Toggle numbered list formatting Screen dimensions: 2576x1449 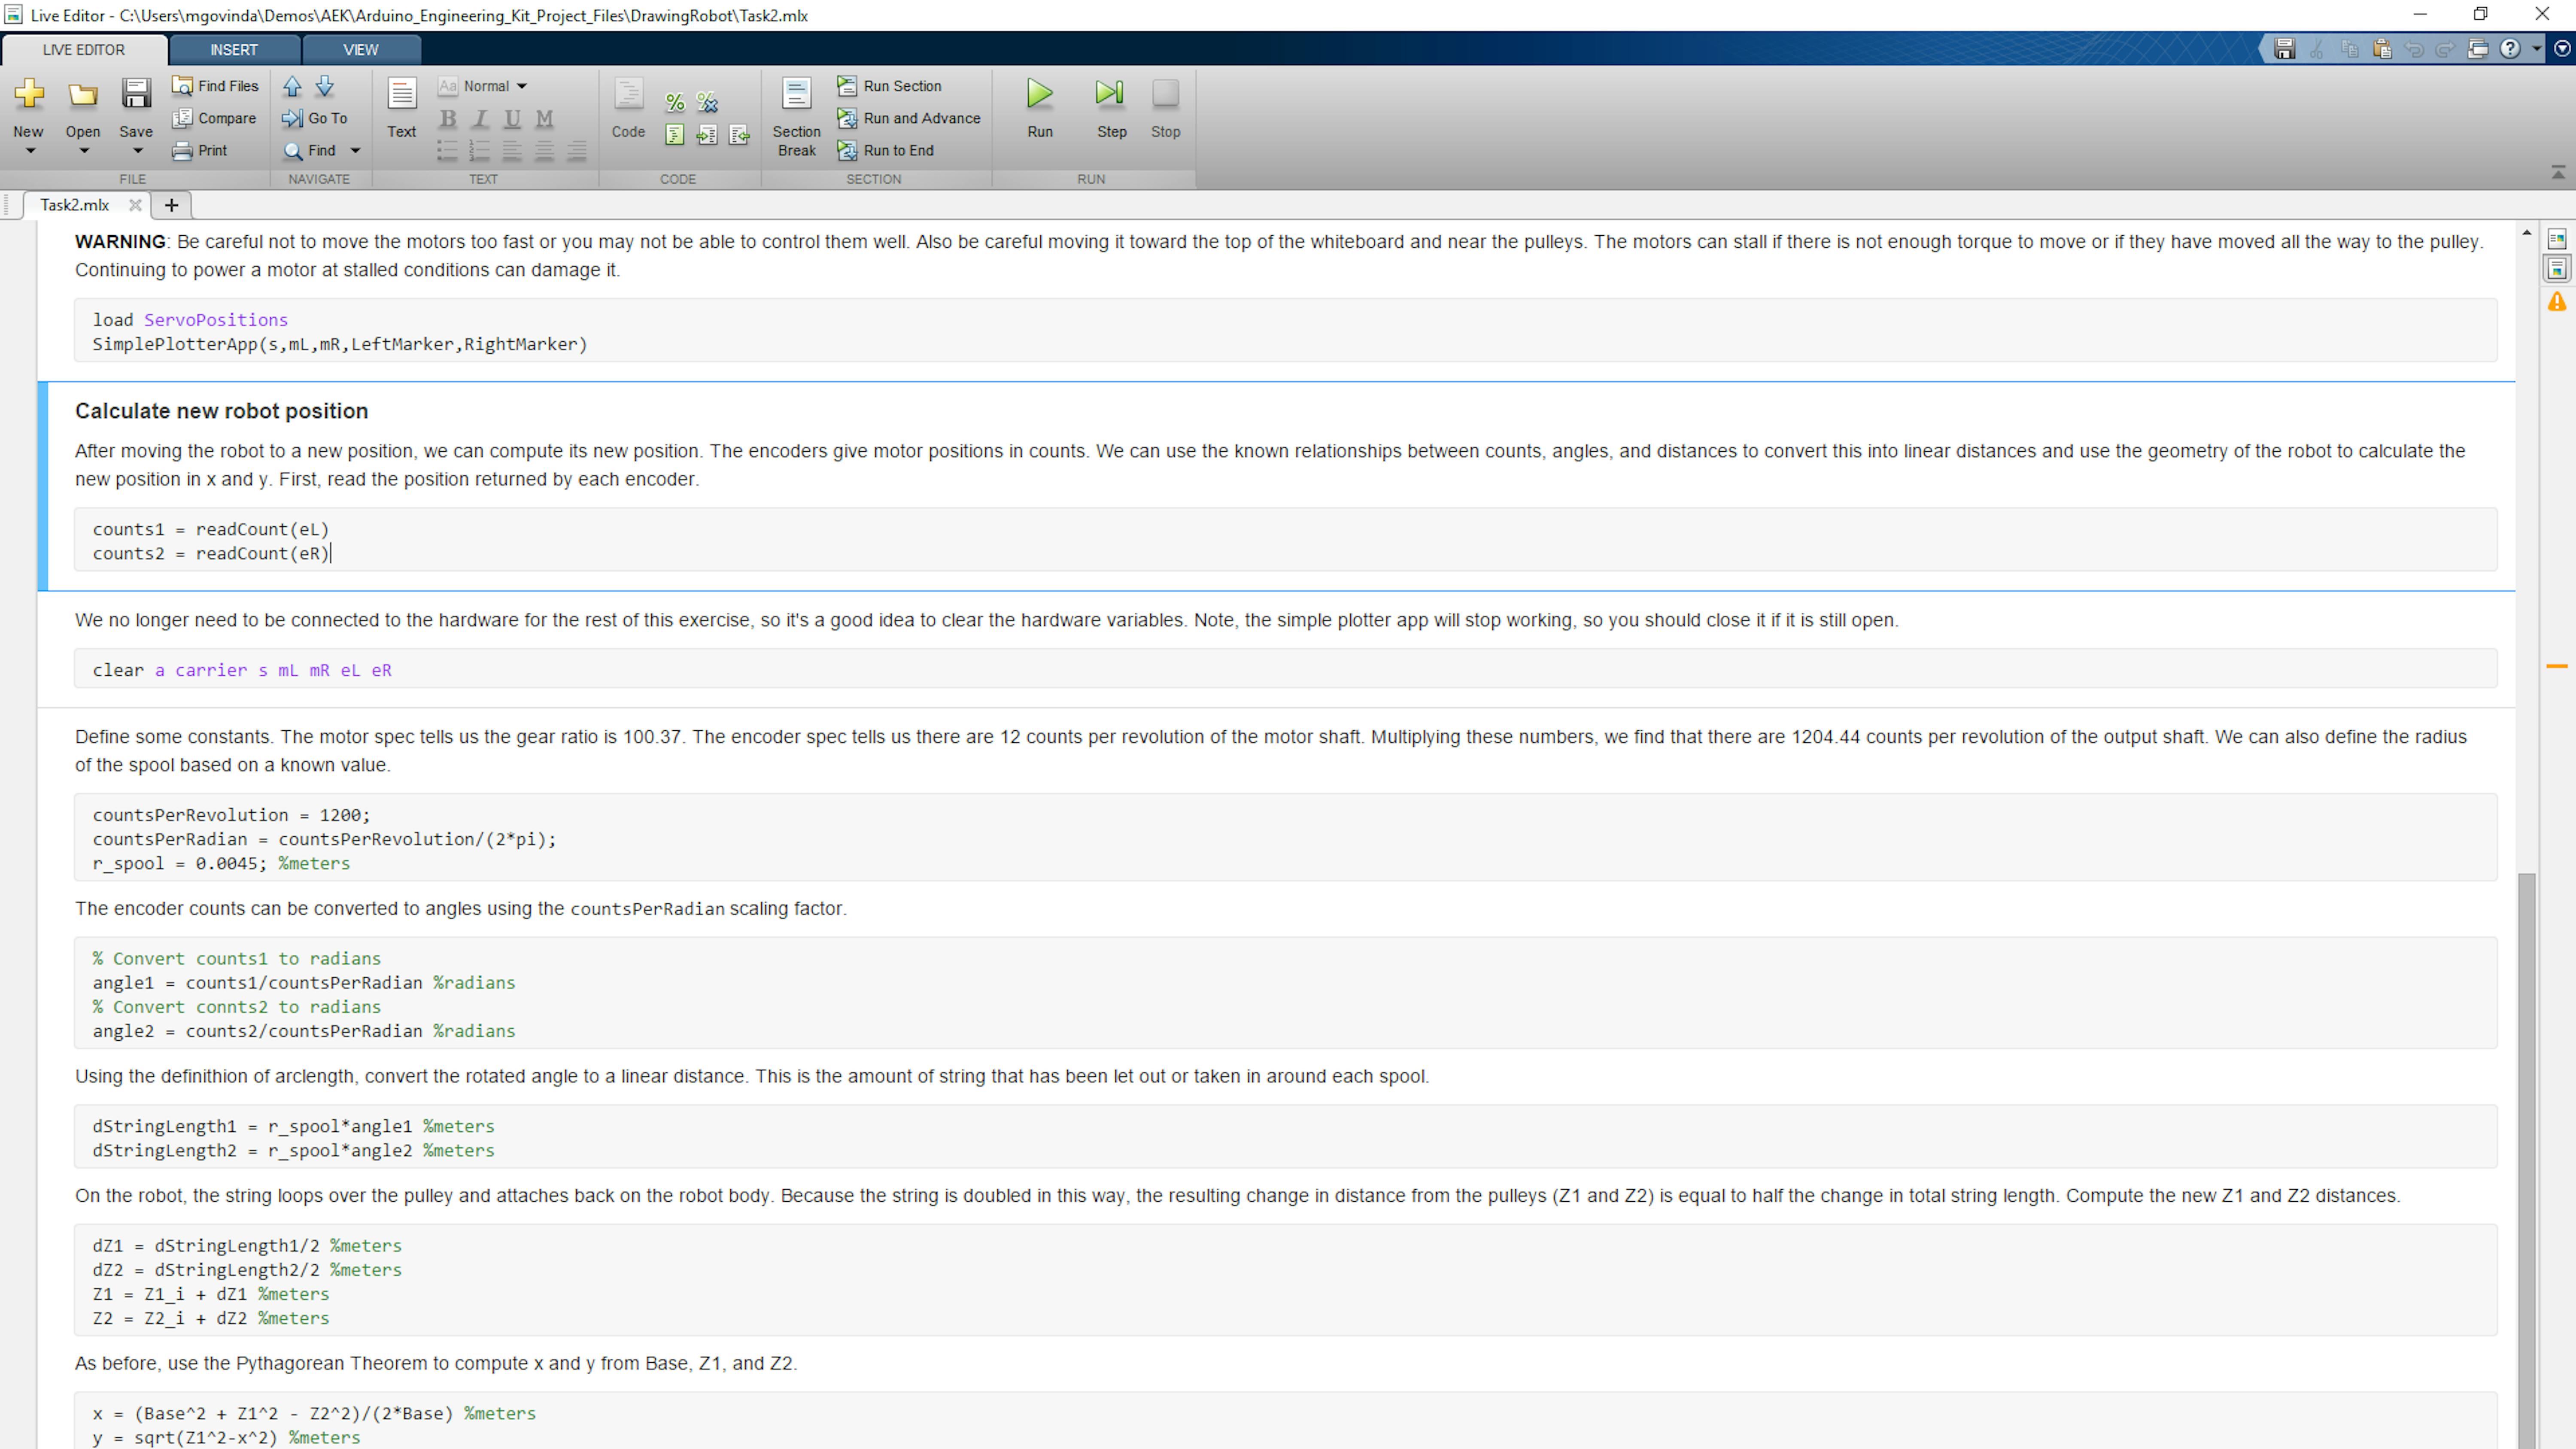(479, 151)
